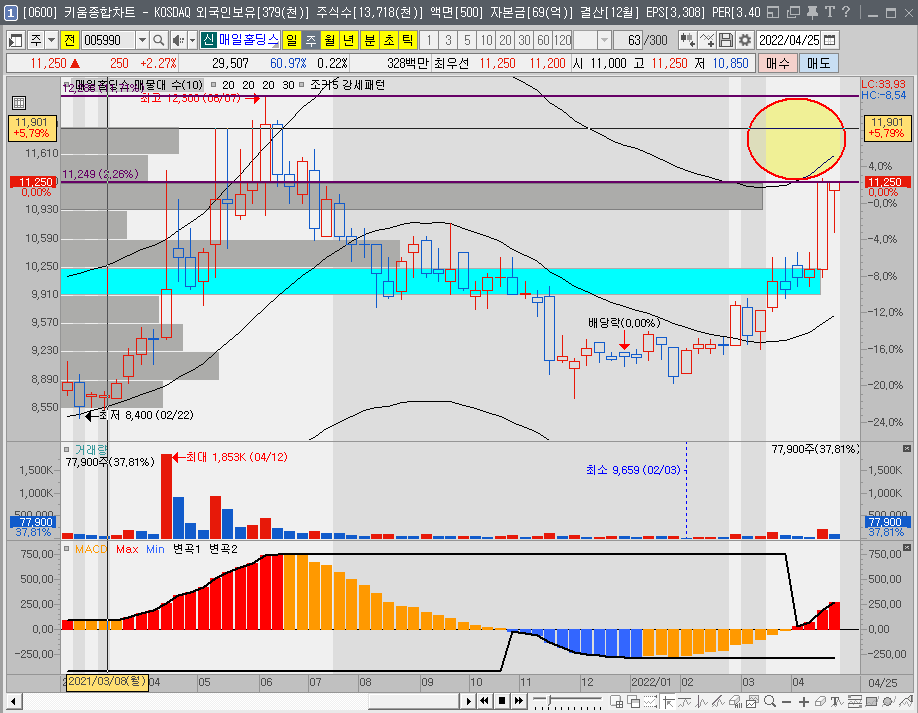Close the 거래량 volume panel
This screenshot has height=713, width=918.
[907, 448]
